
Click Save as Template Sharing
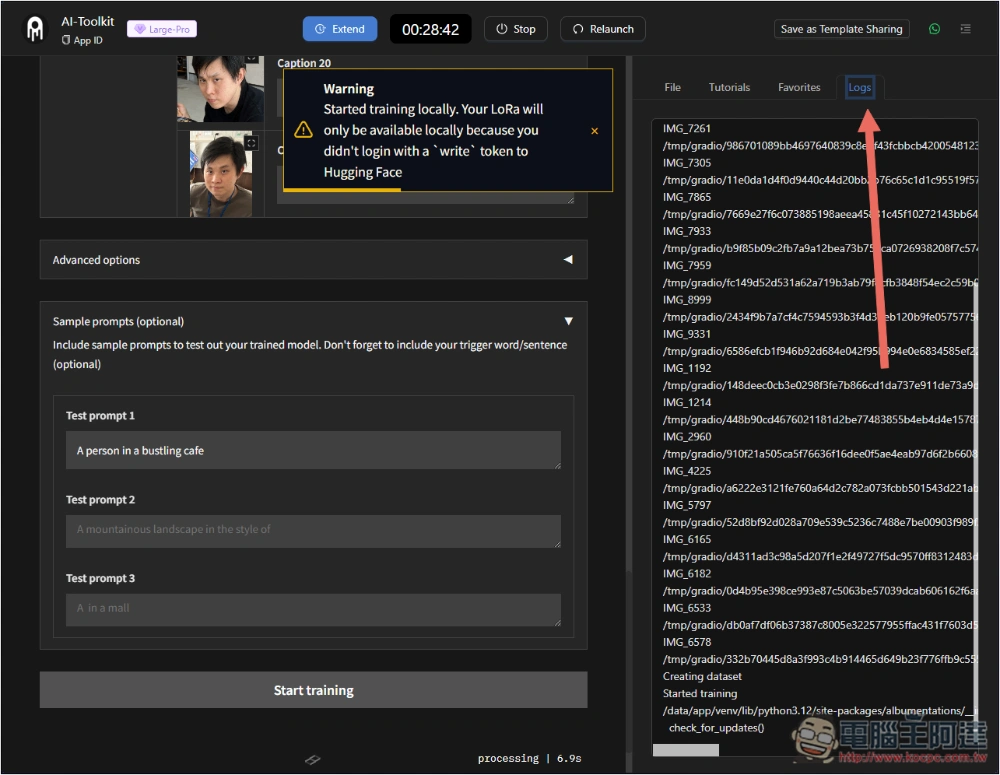(x=841, y=29)
